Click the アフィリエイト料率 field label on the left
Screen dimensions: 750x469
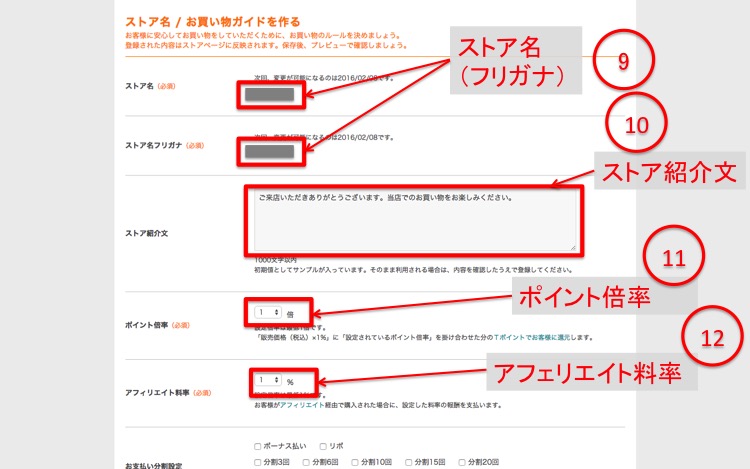click(x=157, y=393)
